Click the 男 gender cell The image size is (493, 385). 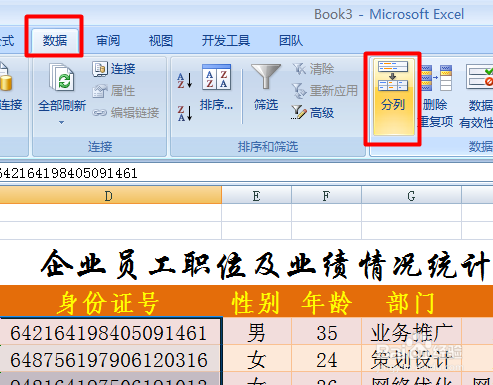pos(256,332)
